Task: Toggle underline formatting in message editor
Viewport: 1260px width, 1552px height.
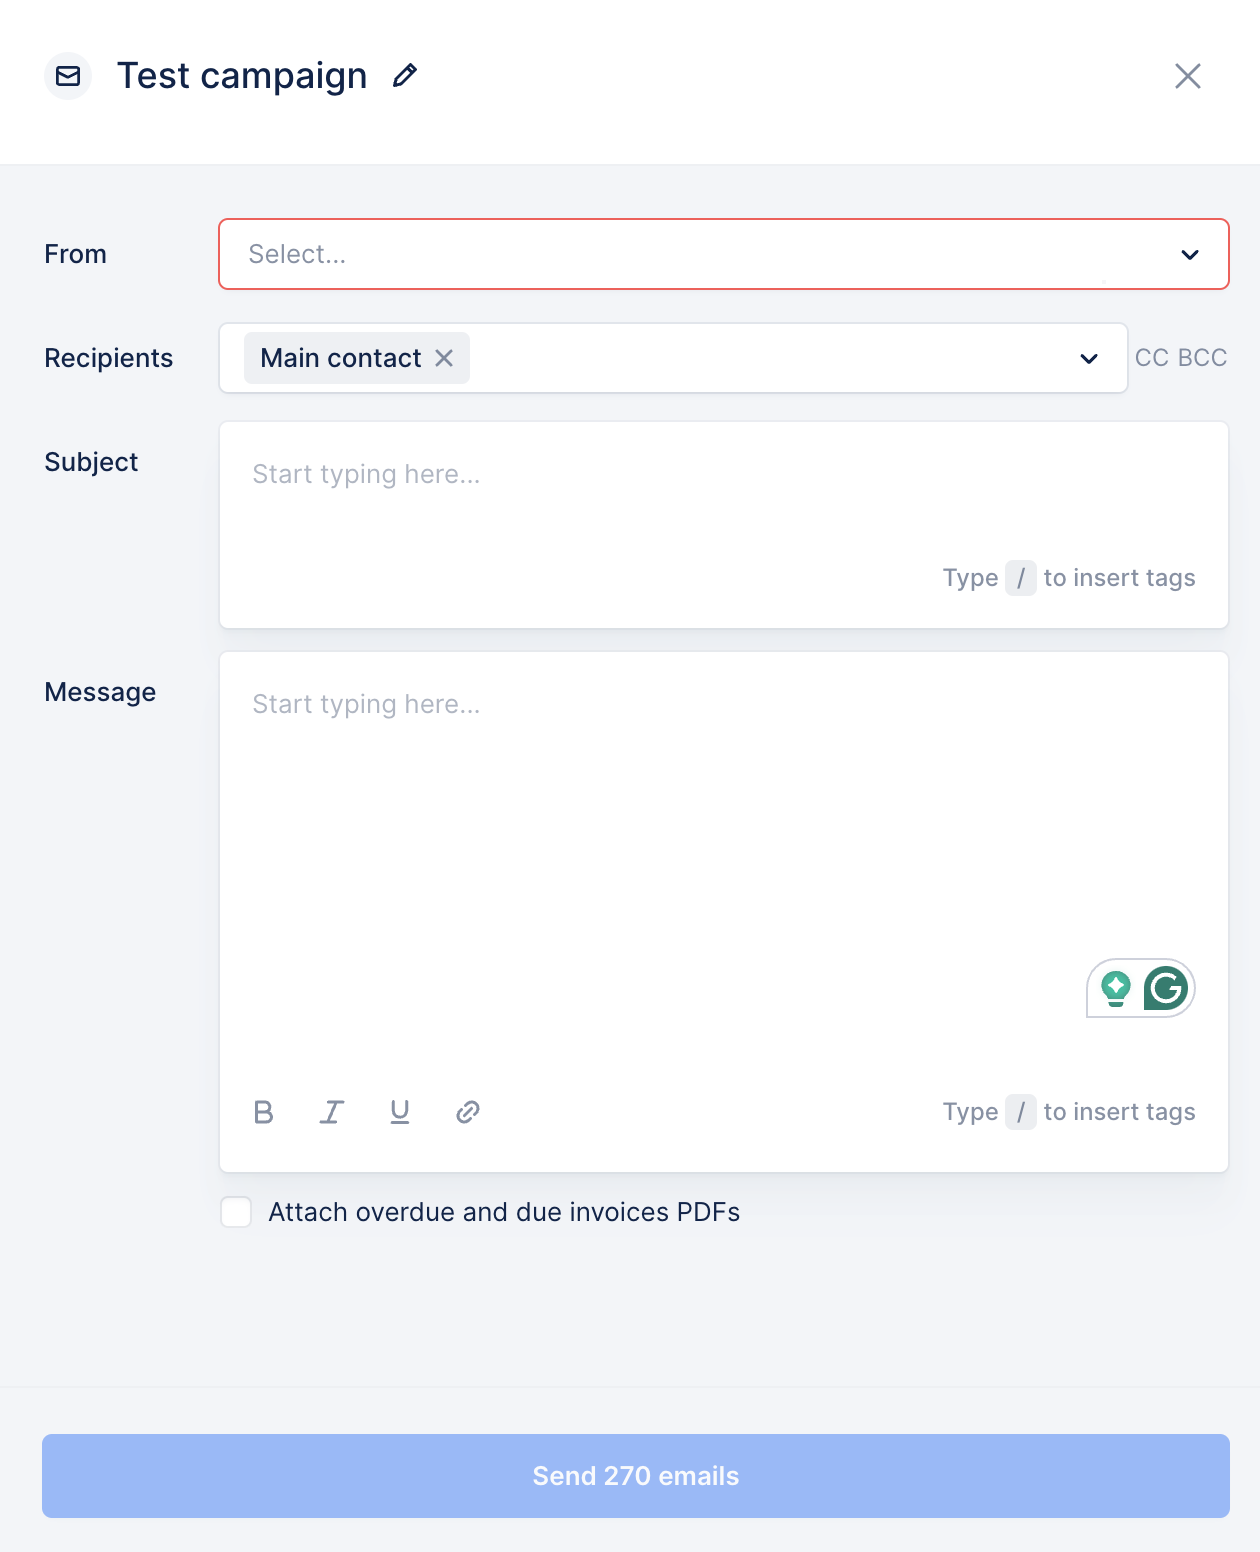Action: pyautogui.click(x=400, y=1112)
